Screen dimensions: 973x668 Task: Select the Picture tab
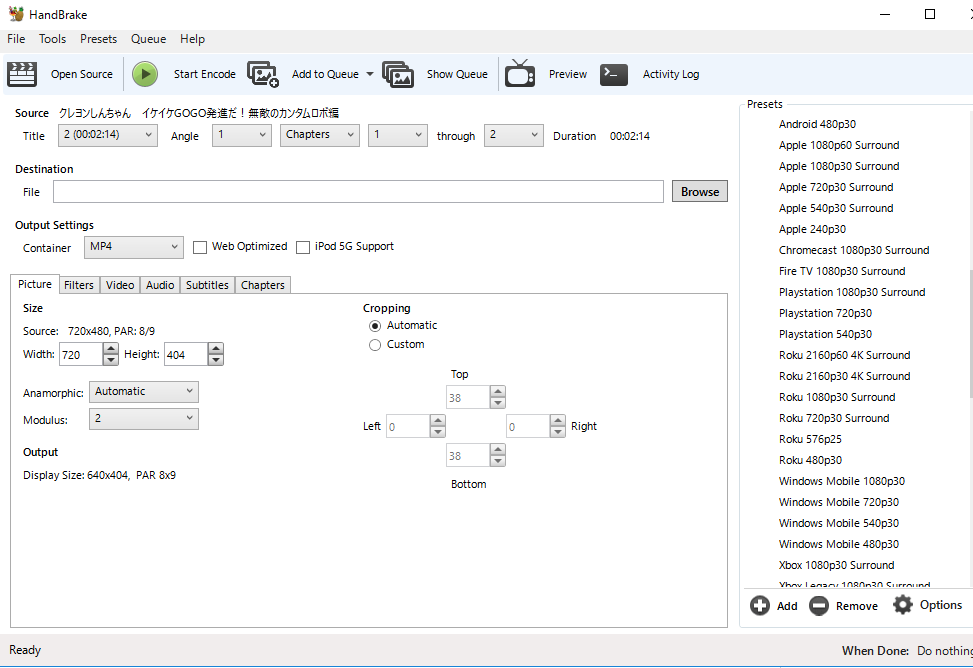coord(35,284)
